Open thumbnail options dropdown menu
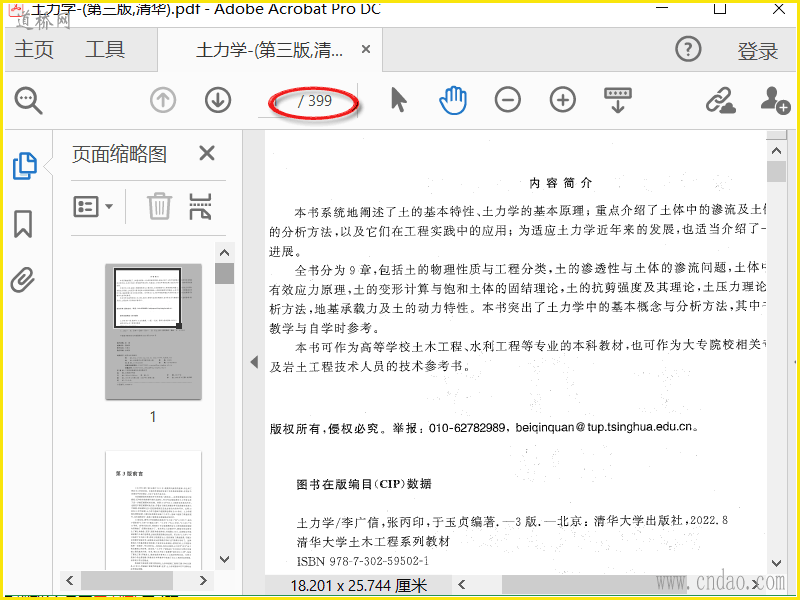Image resolution: width=800 pixels, height=600 pixels. point(93,207)
